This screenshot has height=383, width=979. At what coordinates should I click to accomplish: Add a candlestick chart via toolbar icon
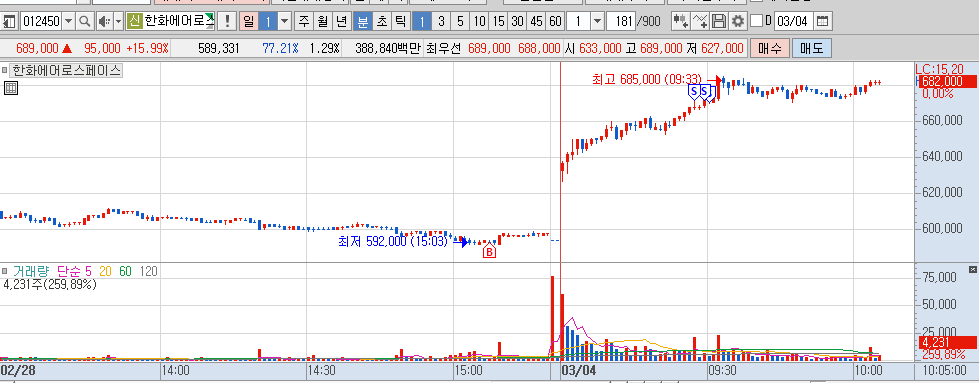point(681,22)
